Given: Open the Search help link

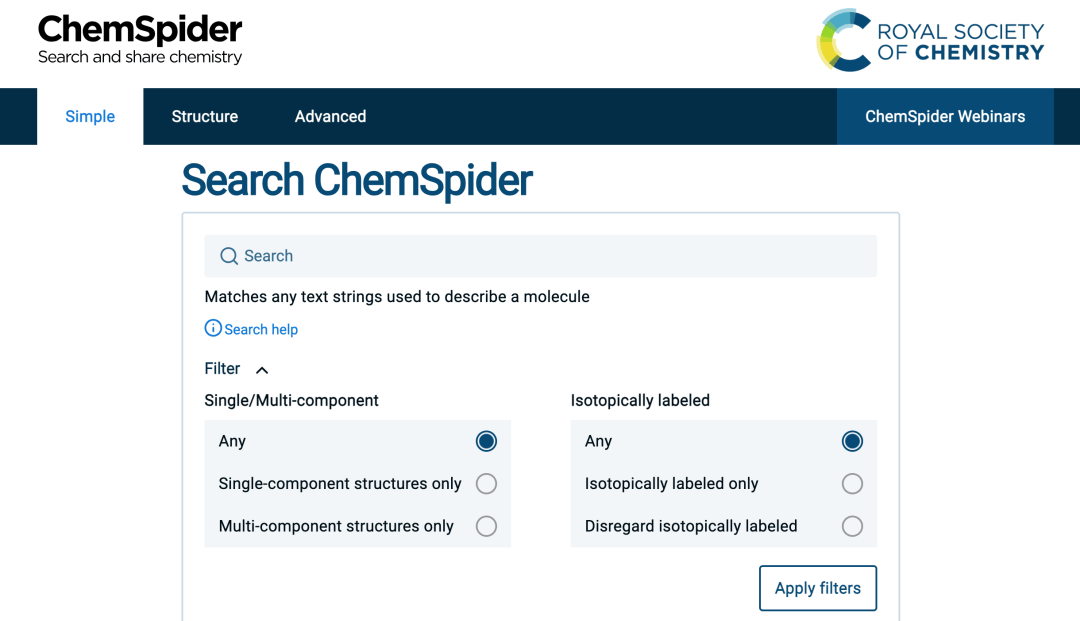Looking at the screenshot, I should [261, 329].
